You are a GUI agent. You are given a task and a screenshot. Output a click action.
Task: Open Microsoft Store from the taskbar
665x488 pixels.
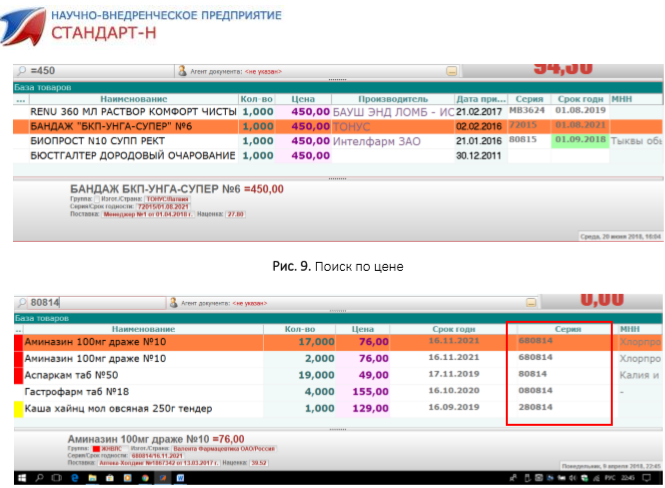coord(110,478)
